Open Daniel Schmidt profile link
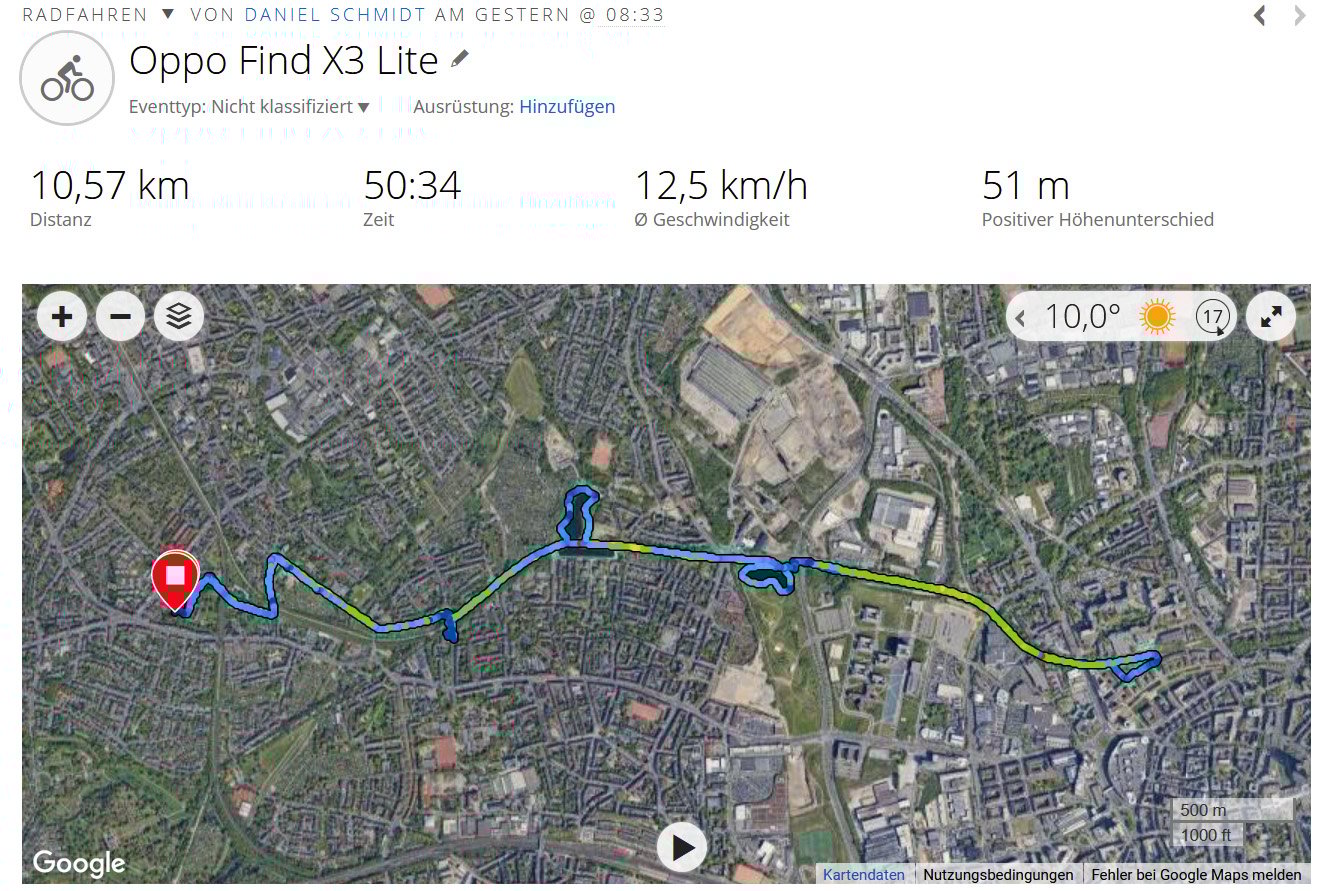The image size is (1337, 891). click(335, 15)
